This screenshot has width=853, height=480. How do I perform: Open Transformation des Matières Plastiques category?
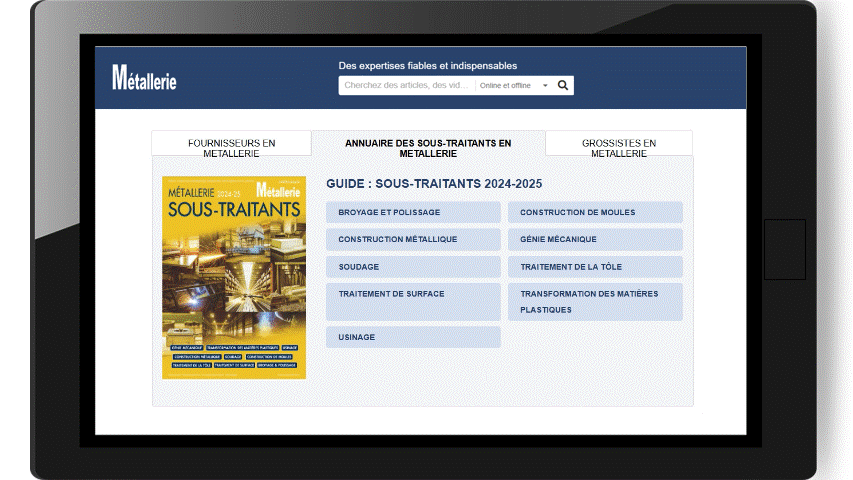pos(595,302)
